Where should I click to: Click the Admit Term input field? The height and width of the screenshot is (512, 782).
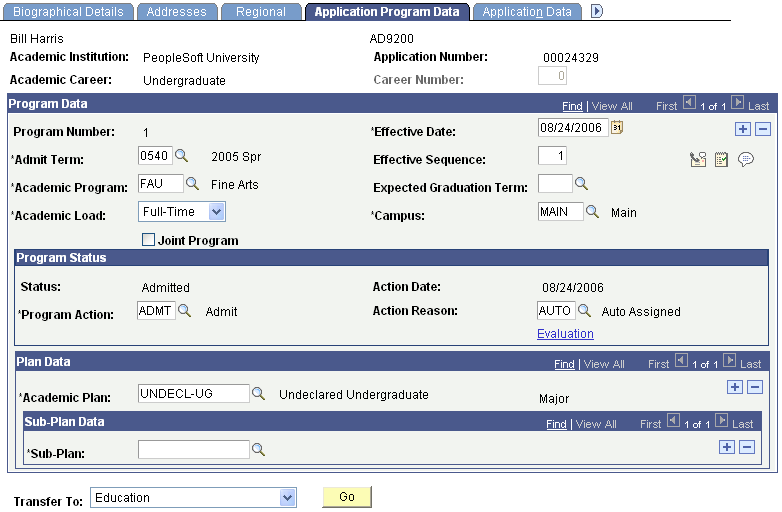(155, 156)
